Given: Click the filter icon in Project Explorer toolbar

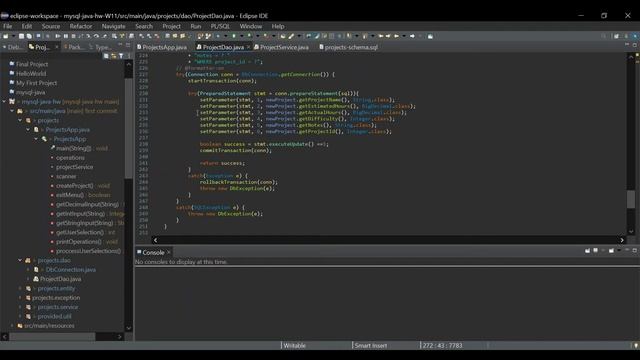Looking at the screenshot, I should (x=121, y=56).
